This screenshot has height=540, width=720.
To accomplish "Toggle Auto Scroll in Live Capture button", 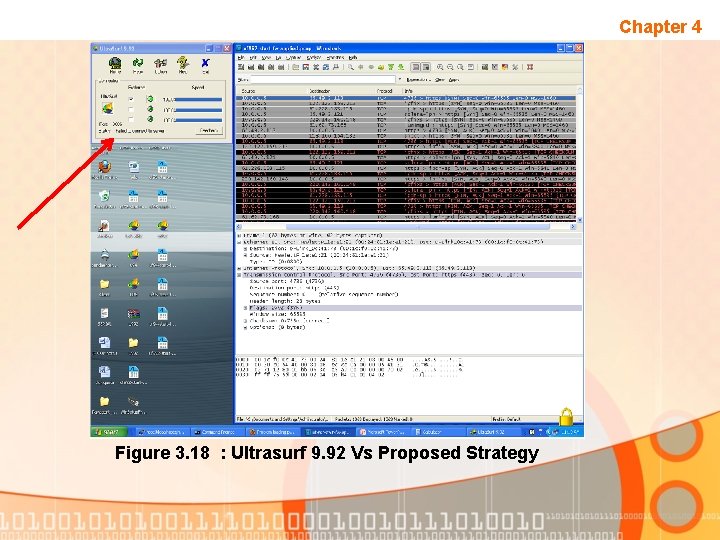I will coord(426,67).
